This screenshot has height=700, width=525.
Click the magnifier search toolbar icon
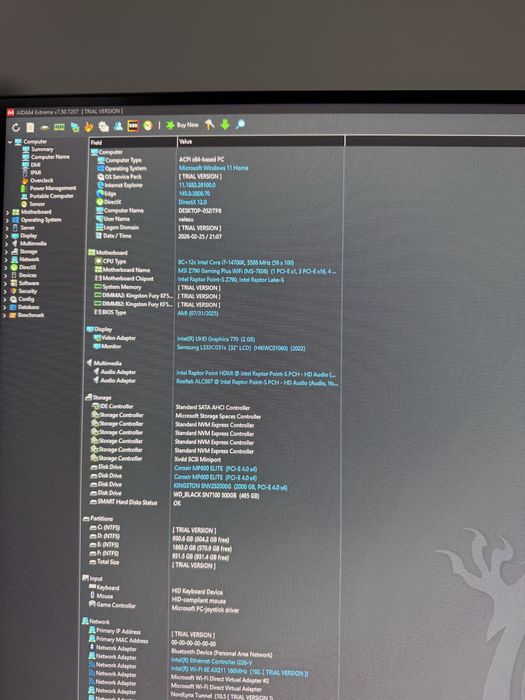(240, 124)
